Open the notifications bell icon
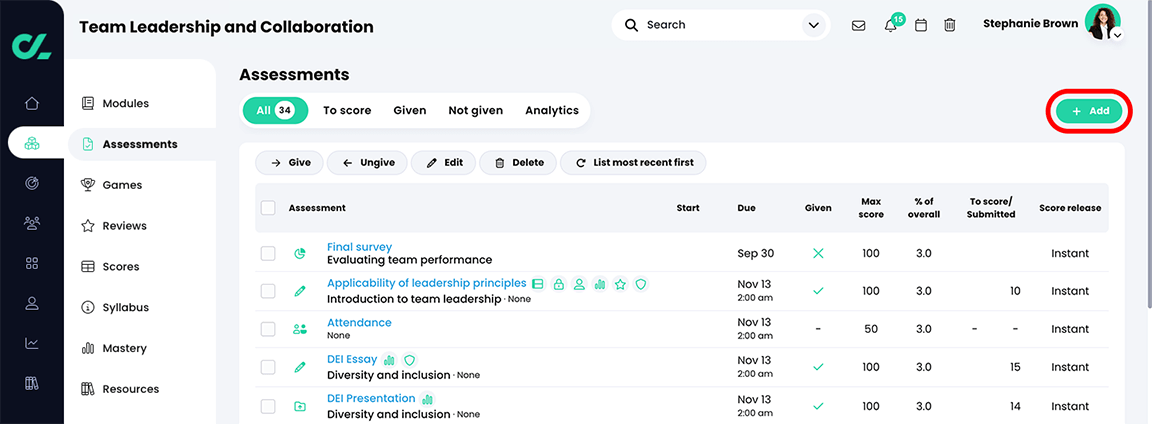The width and height of the screenshot is (1152, 424). tap(890, 26)
